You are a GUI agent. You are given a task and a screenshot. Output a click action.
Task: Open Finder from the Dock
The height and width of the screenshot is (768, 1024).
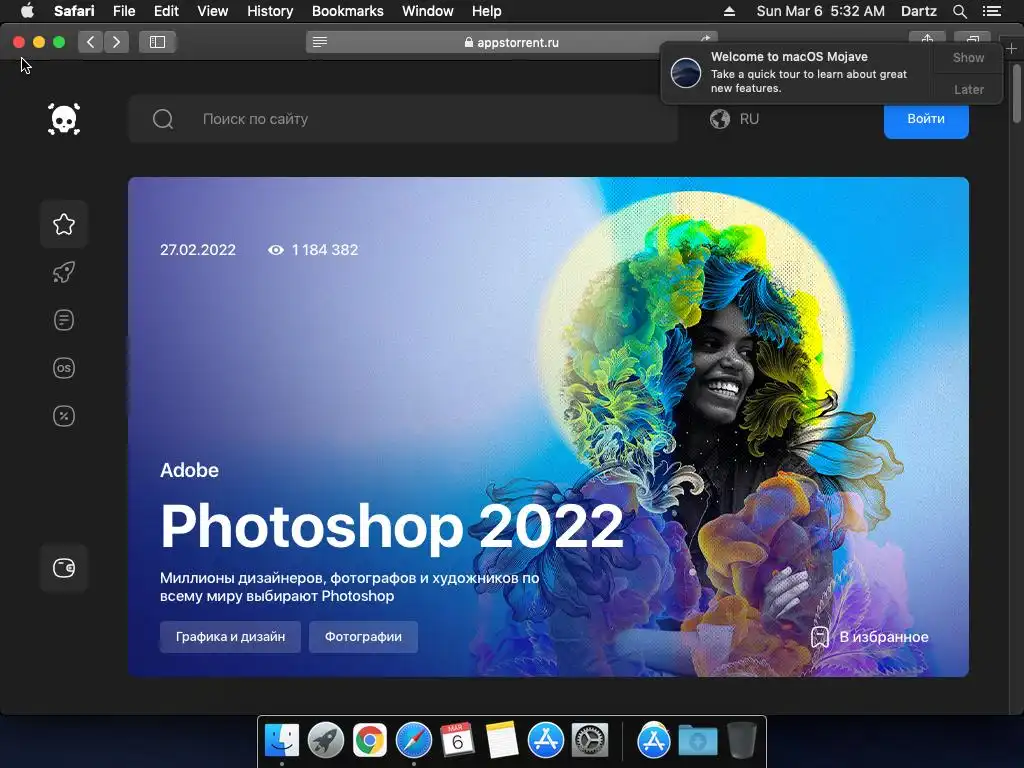pos(282,741)
